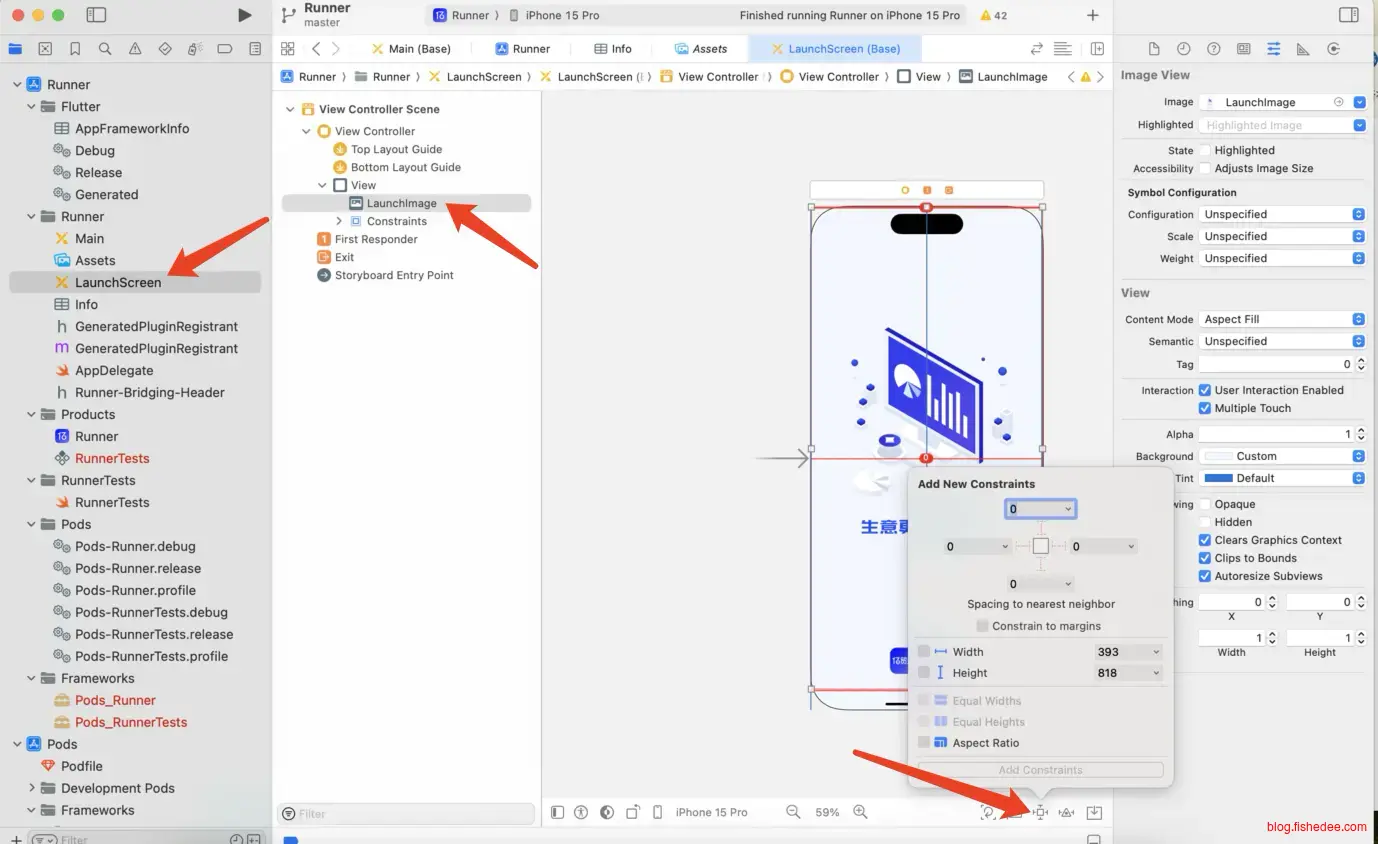Toggle the inspectors panel icon
Image resolution: width=1378 pixels, height=844 pixels.
point(1349,15)
